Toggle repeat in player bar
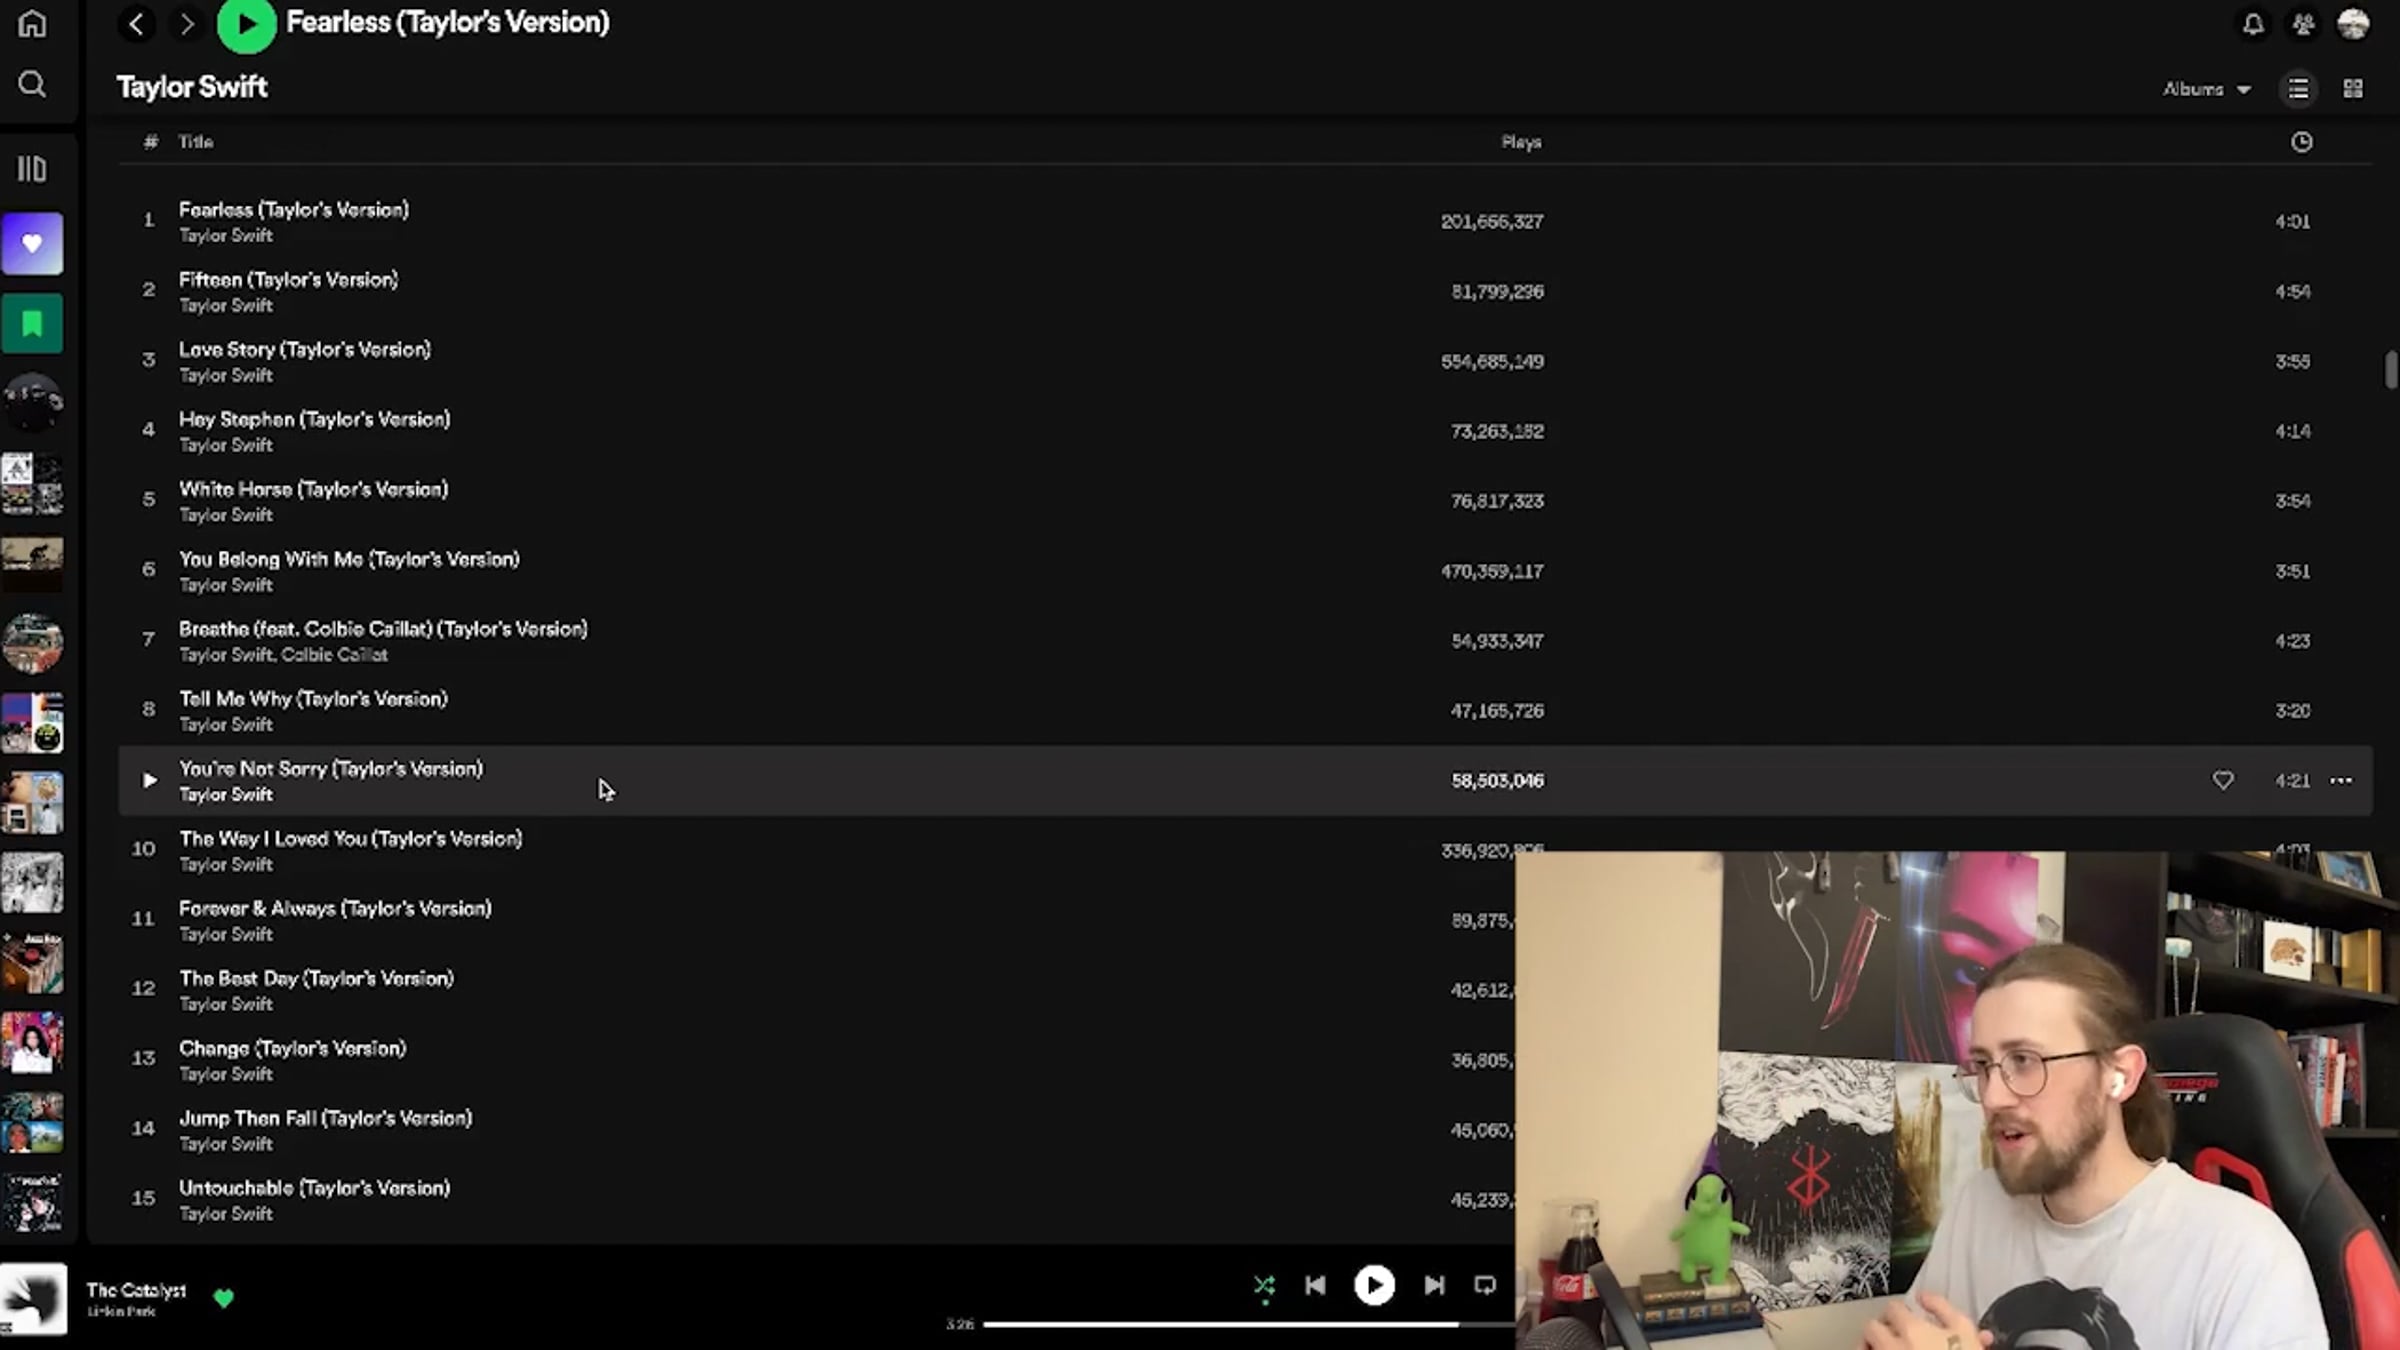This screenshot has width=2400, height=1350. point(1485,1285)
